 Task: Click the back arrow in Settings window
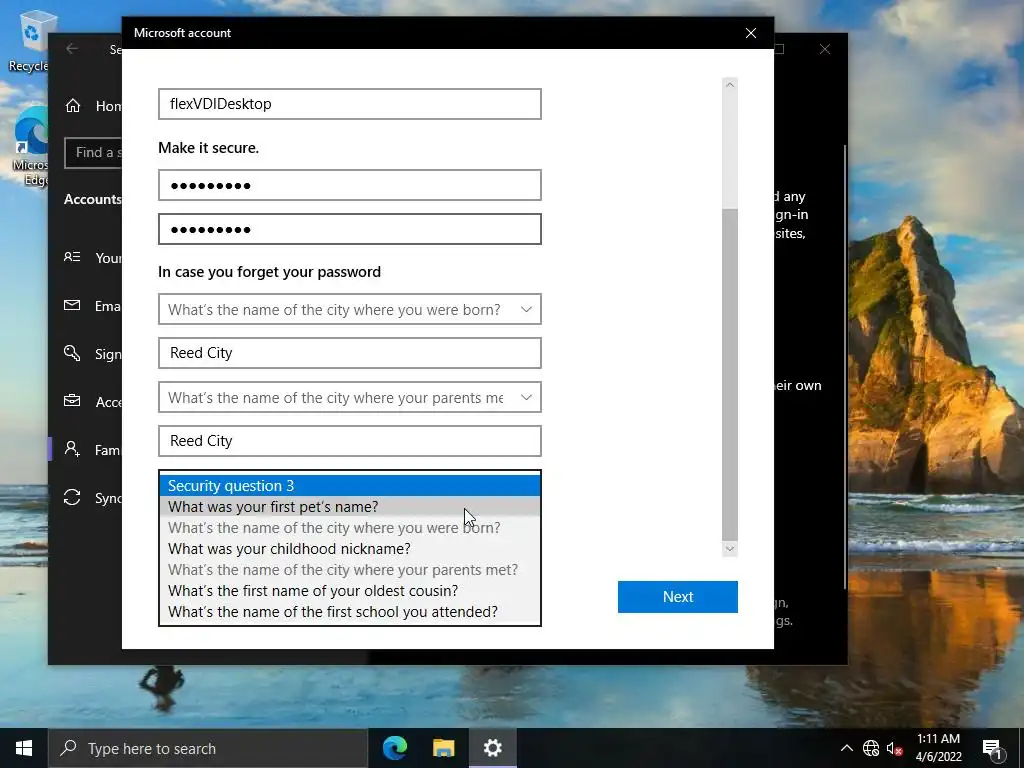tap(72, 49)
